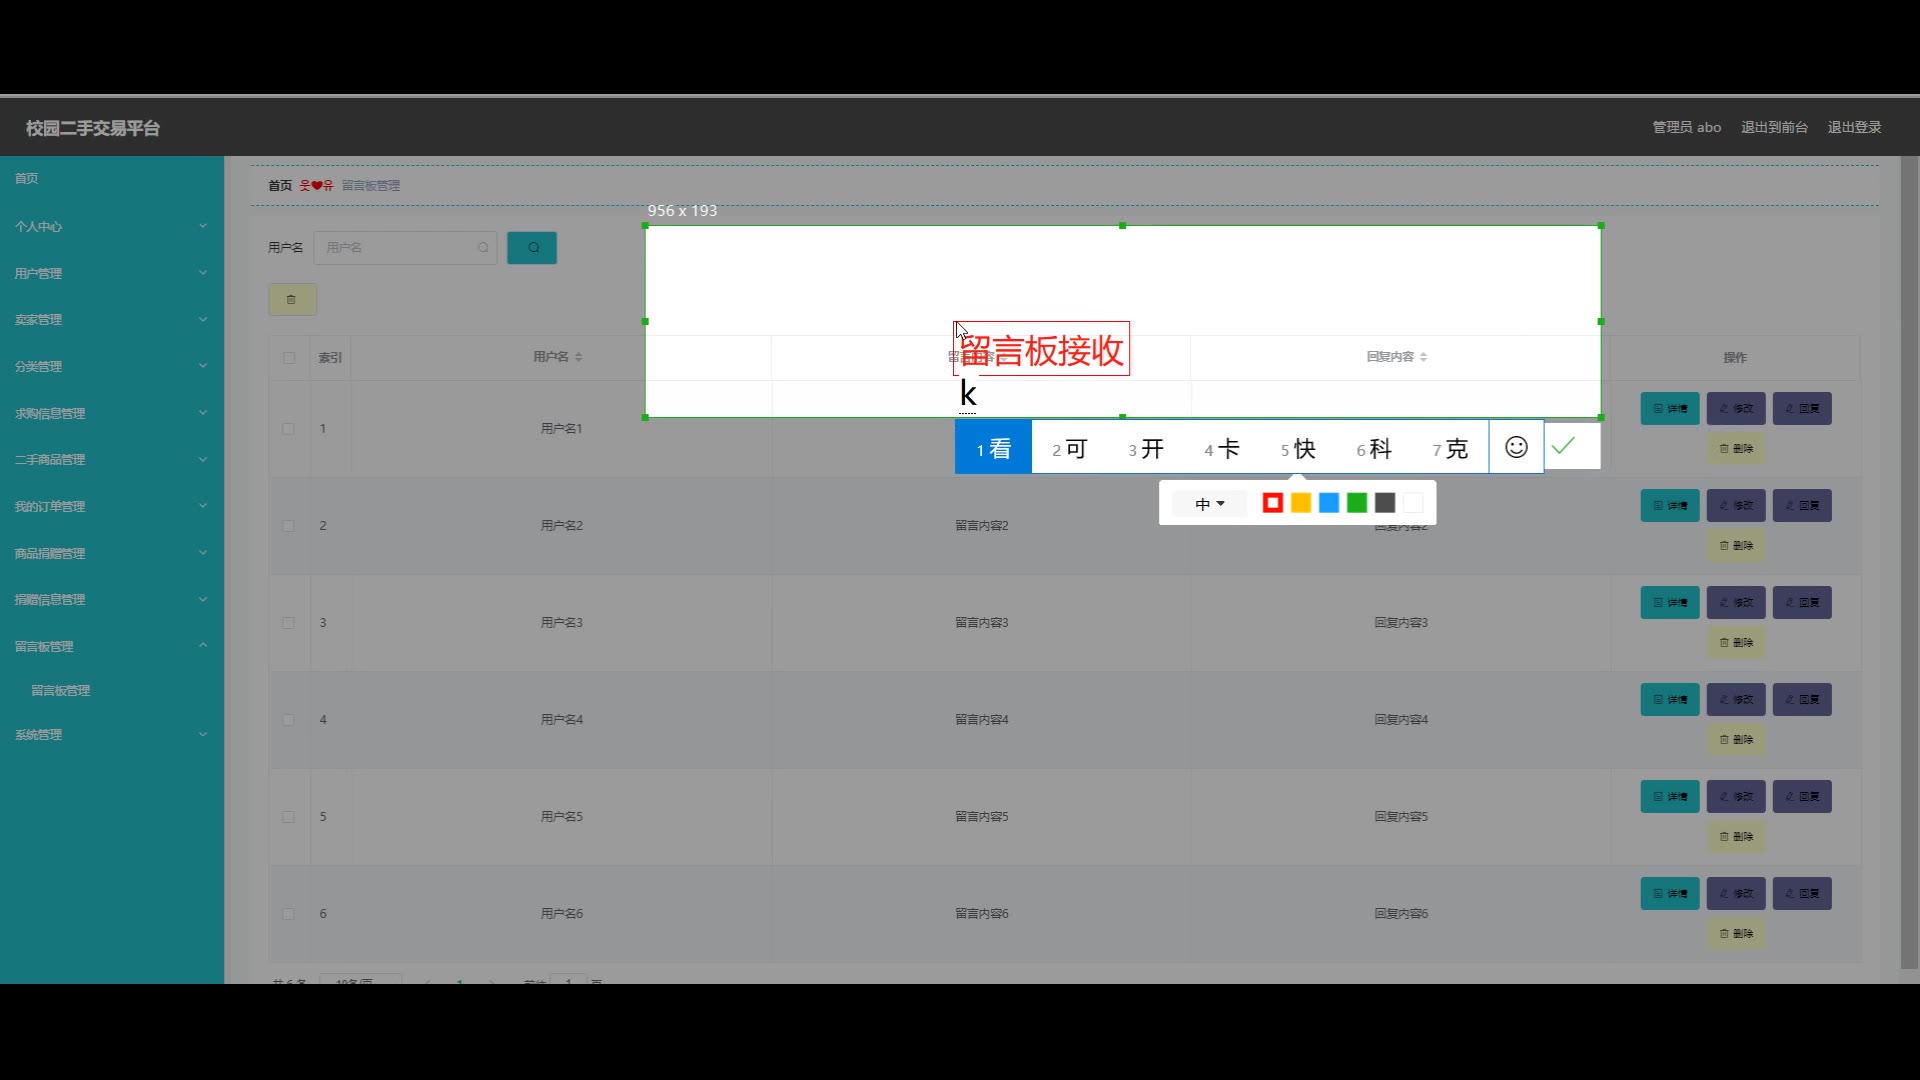Image resolution: width=1920 pixels, height=1080 pixels.
Task: Select IME candidate 2 可
Action: 1069,449
